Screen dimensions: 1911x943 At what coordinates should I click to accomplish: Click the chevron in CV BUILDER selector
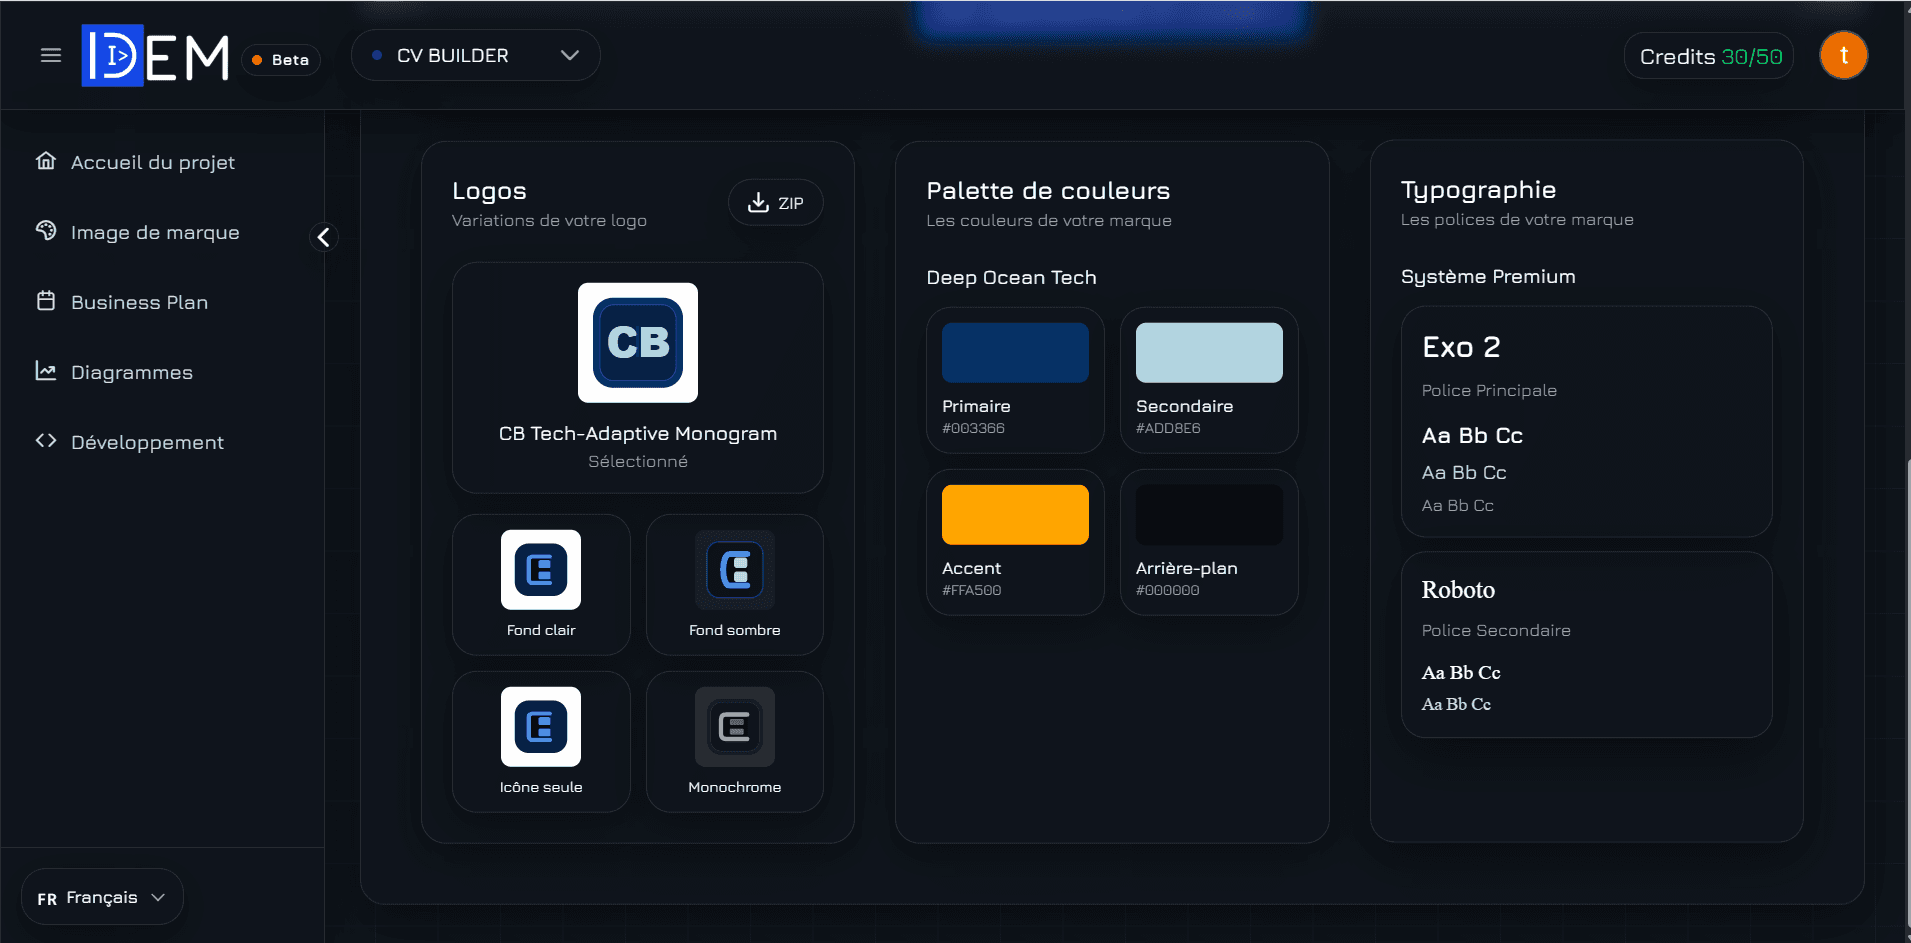[x=570, y=55]
